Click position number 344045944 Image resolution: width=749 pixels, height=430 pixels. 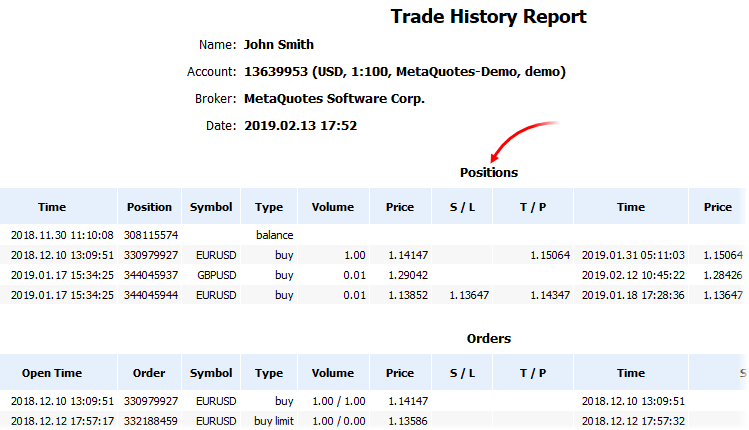[x=150, y=295]
